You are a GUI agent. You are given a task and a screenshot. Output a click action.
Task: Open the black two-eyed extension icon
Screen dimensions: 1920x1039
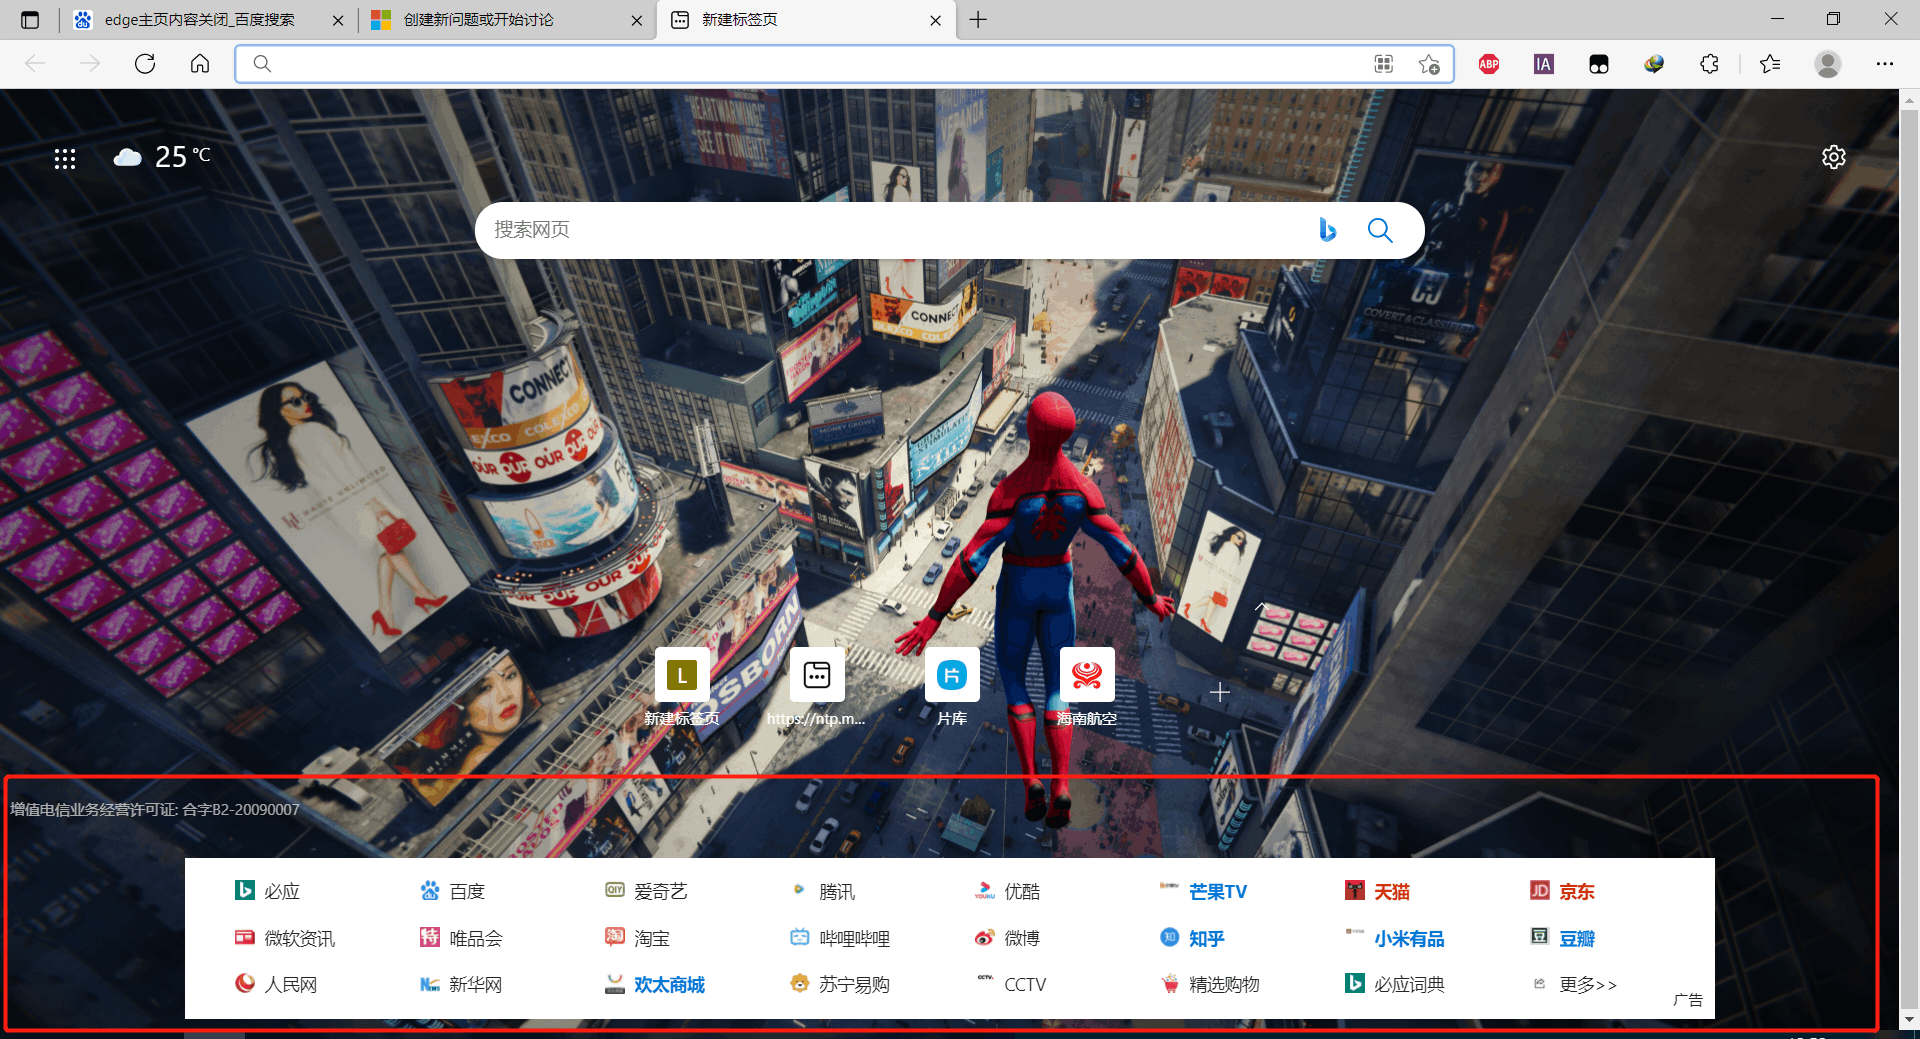(1599, 64)
